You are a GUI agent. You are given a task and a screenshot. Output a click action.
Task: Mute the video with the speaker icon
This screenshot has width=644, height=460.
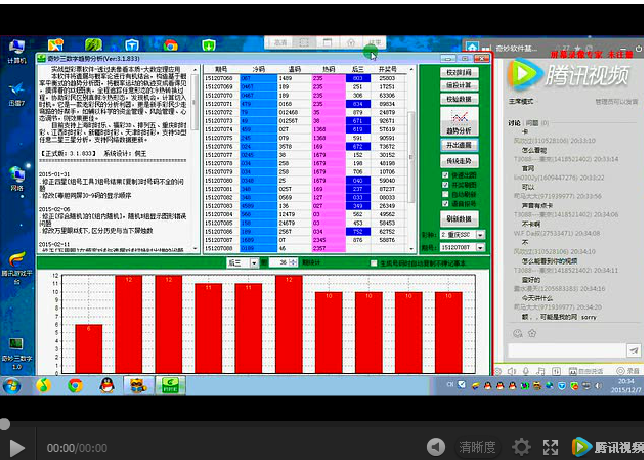(x=436, y=447)
